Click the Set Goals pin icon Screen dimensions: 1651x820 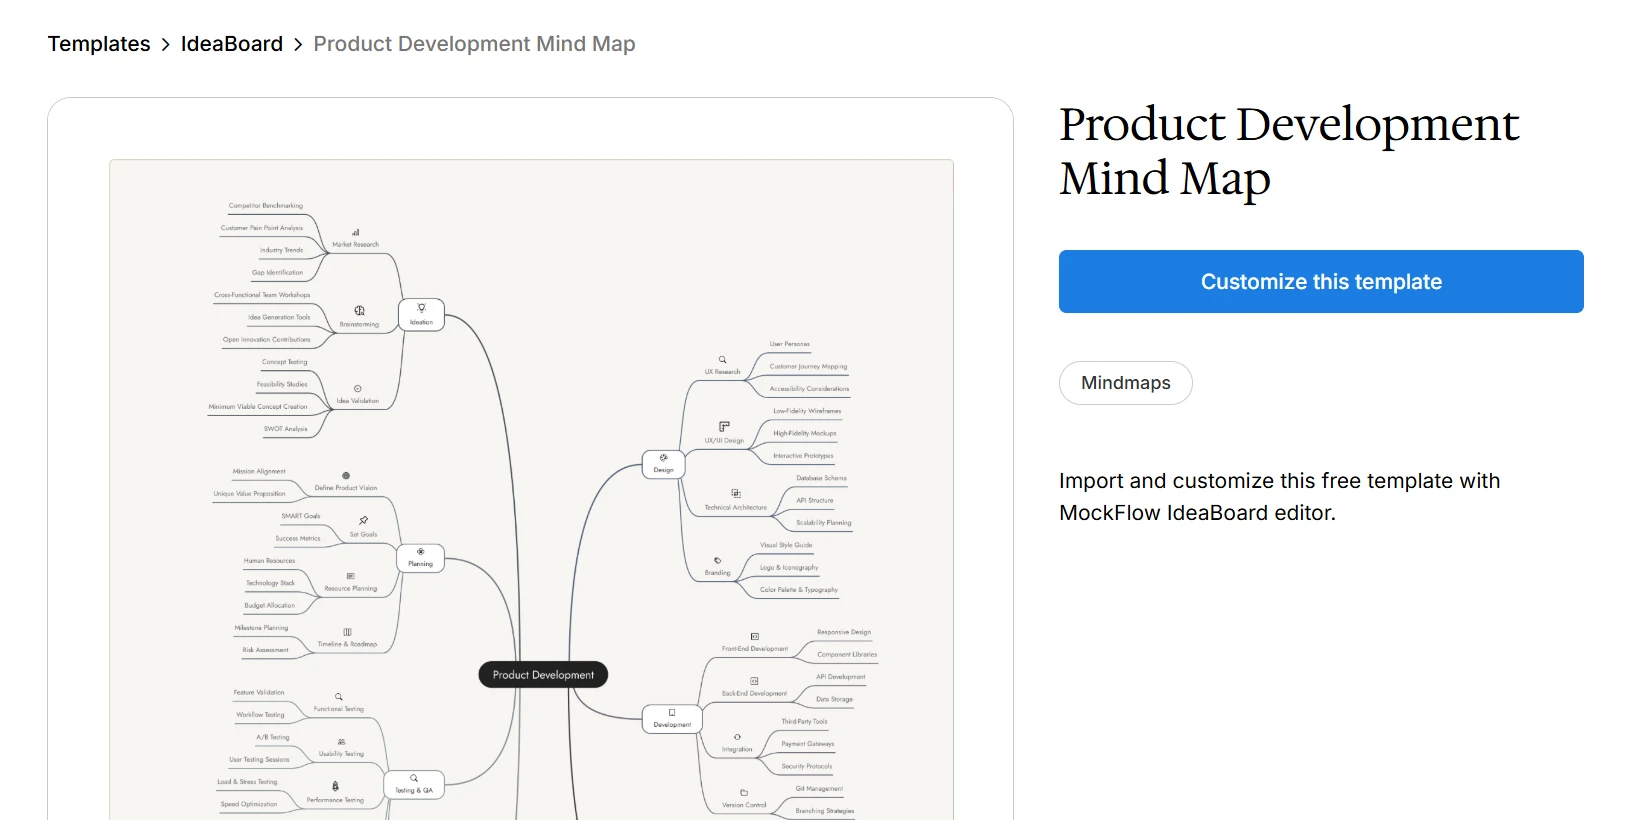(363, 521)
